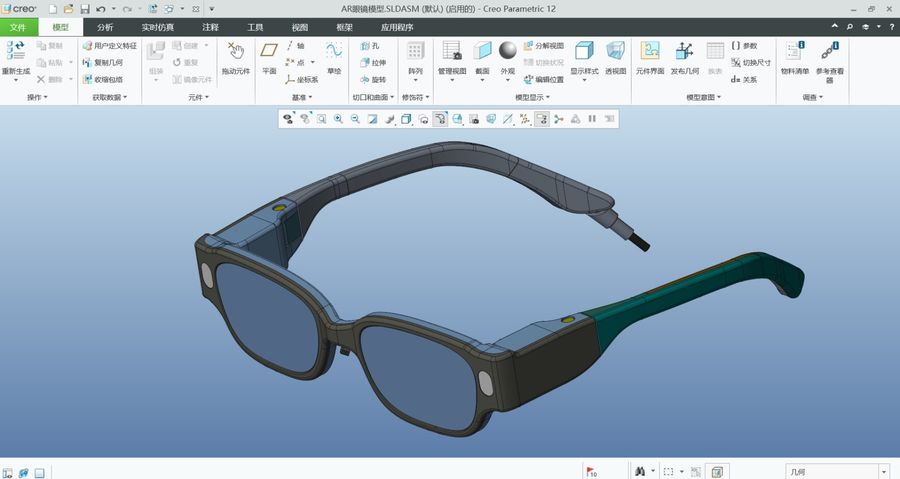Viewport: 900px width, 479px height.
Task: Toggle annotation display button in graphics toolbar
Action: tap(541, 119)
